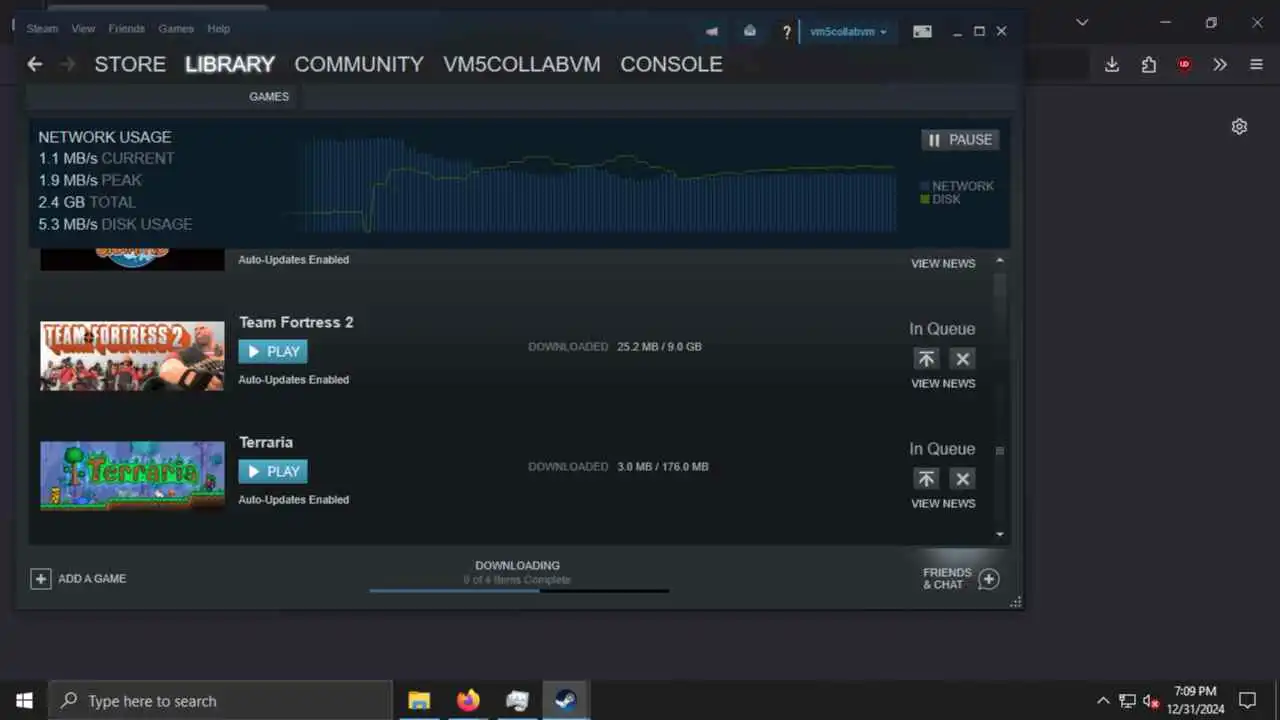1280x720 pixels.
Task: Open the Help menu in Steam
Action: click(218, 29)
